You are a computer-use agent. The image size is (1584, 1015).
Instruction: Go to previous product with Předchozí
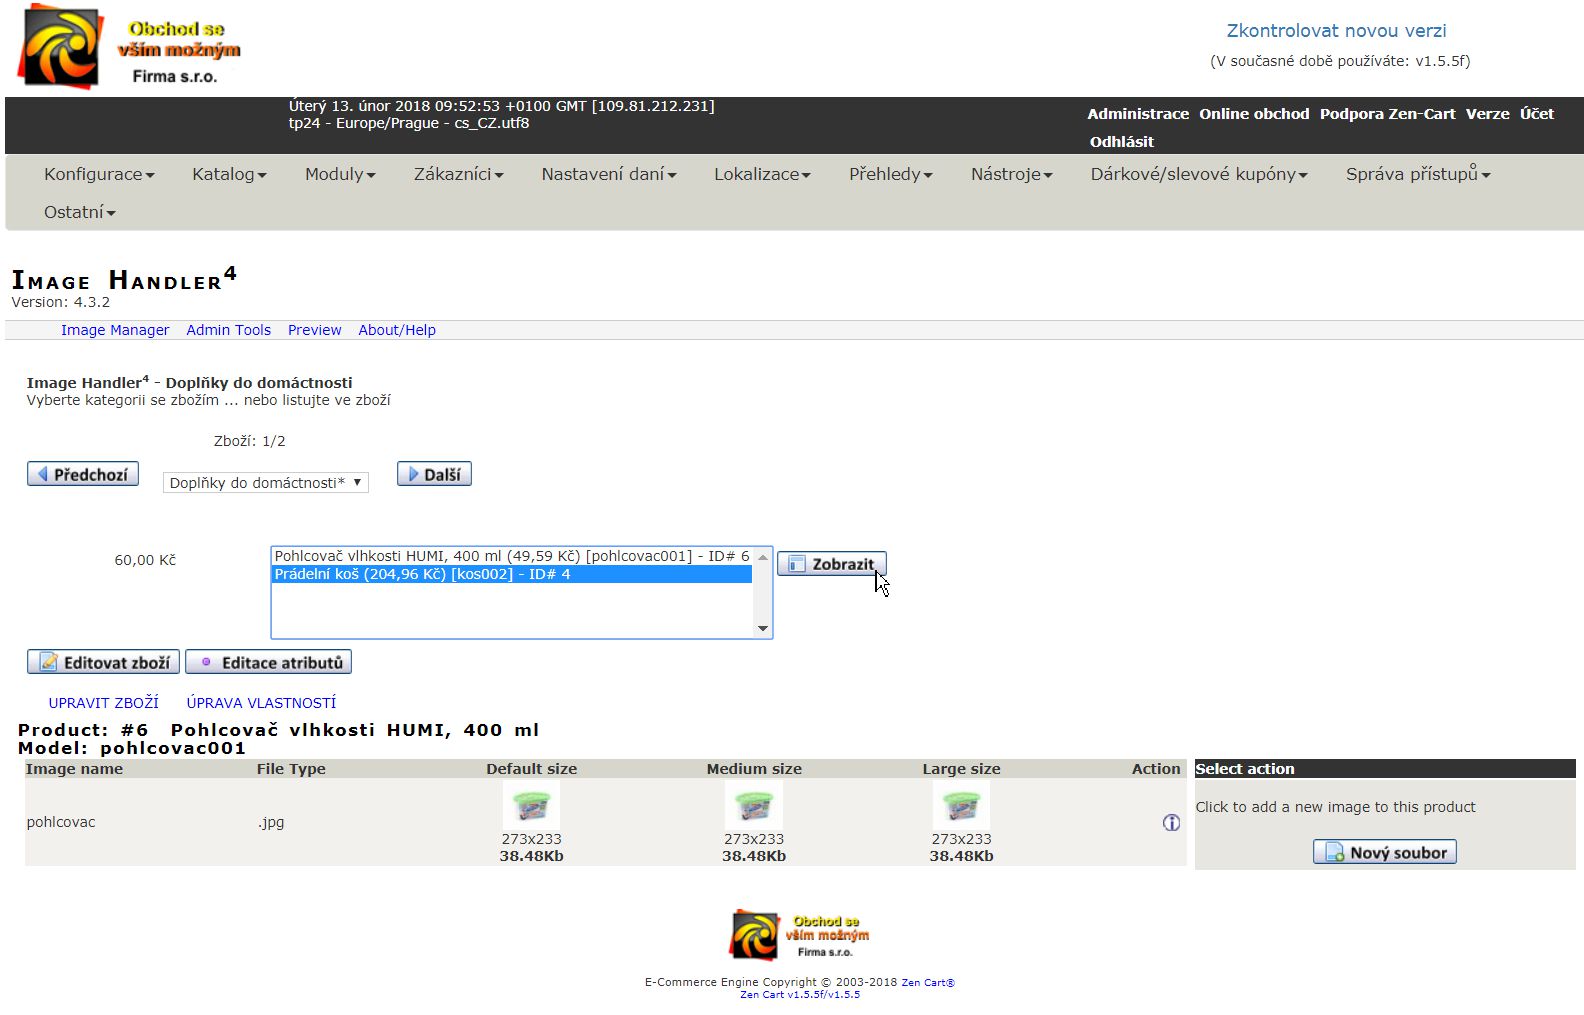pyautogui.click(x=83, y=474)
